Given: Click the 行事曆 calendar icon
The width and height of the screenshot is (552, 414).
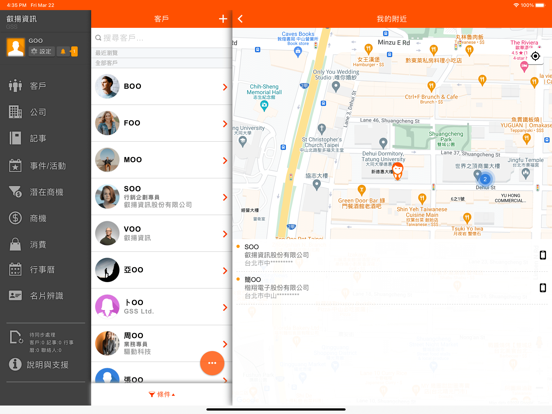Looking at the screenshot, I should [15, 269].
